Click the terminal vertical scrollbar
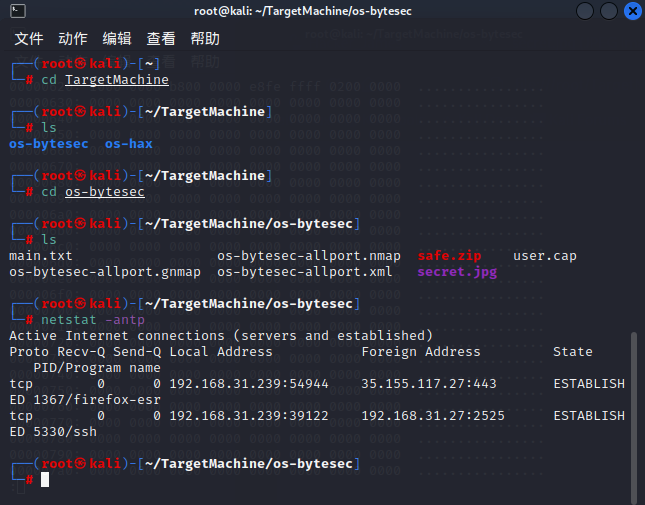This screenshot has height=505, width=645. click(x=634, y=417)
